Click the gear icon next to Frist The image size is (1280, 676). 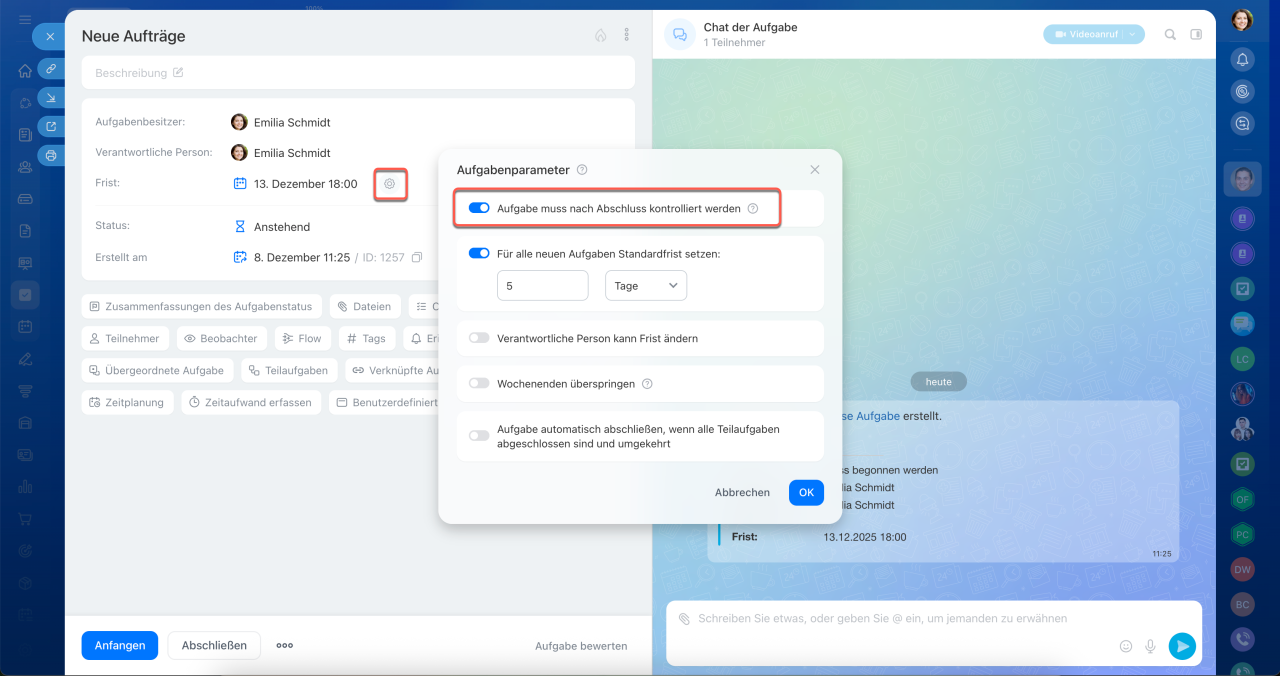point(390,184)
